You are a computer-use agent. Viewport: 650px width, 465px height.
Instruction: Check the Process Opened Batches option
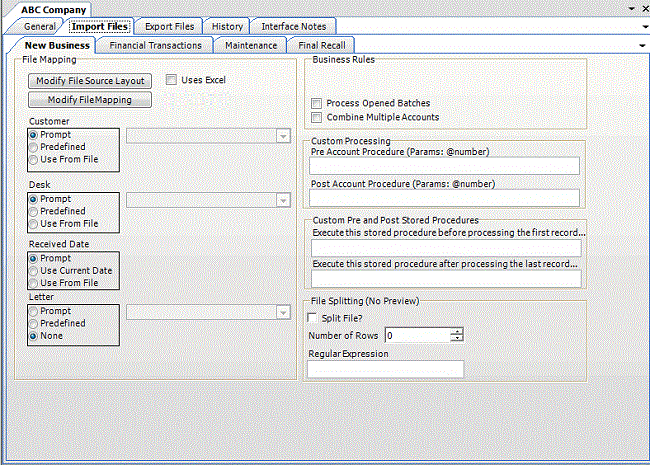[317, 103]
